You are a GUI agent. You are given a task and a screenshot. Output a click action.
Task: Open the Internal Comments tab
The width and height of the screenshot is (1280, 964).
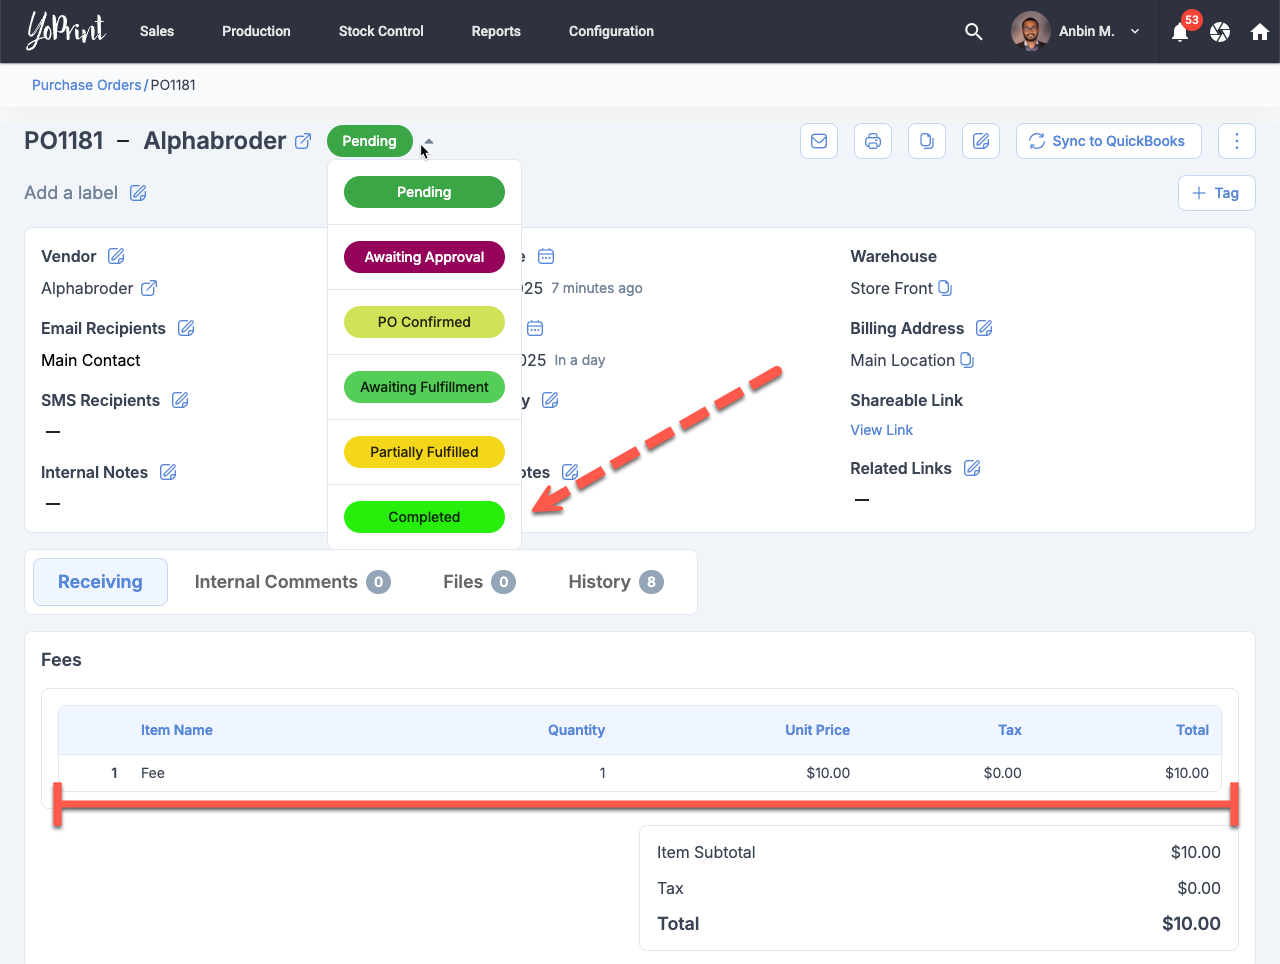point(291,582)
